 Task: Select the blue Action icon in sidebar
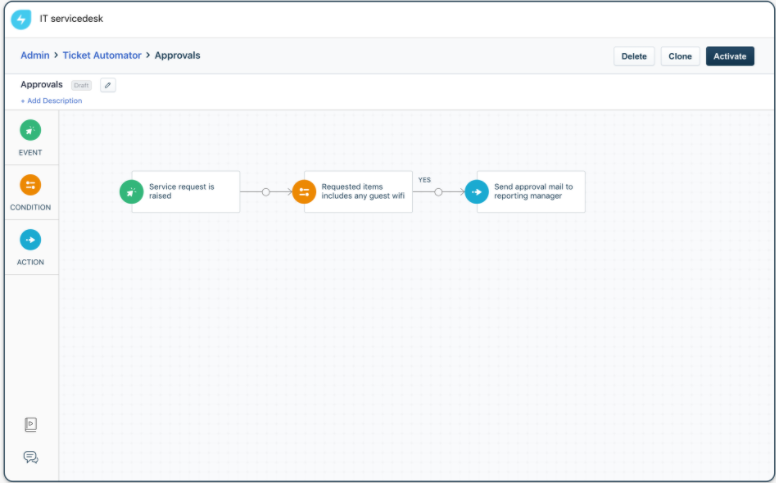click(x=31, y=240)
